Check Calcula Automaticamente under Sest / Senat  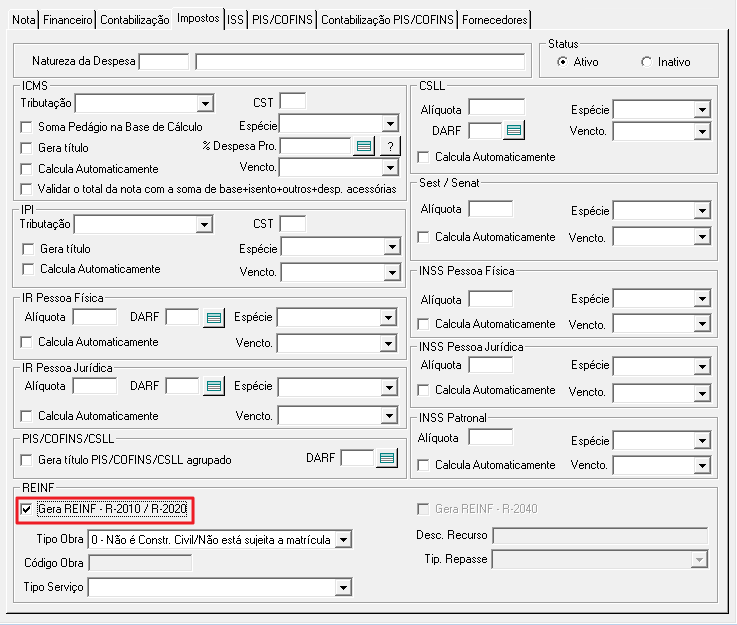[423, 237]
